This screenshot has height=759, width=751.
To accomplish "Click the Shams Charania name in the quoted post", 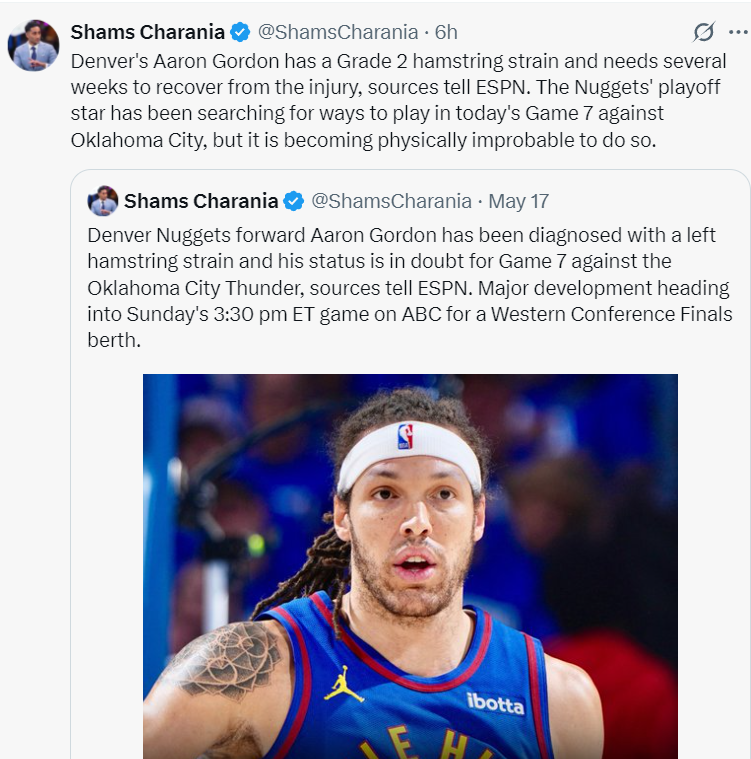I will pos(201,201).
